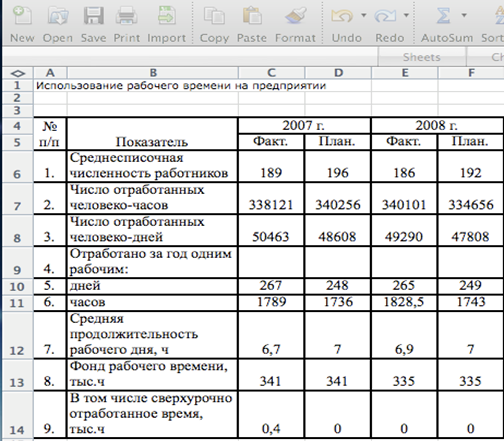The height and width of the screenshot is (441, 504).
Task: Click the Redo arrow icon
Action: pyautogui.click(x=385, y=15)
